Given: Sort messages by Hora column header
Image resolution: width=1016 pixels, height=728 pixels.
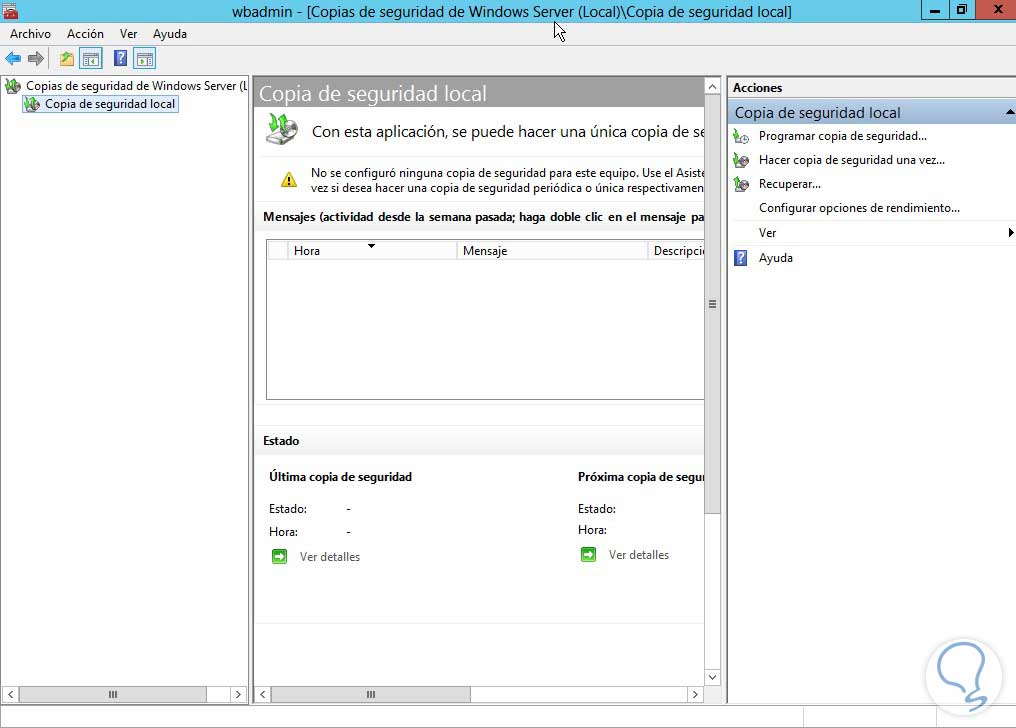Looking at the screenshot, I should [x=372, y=251].
